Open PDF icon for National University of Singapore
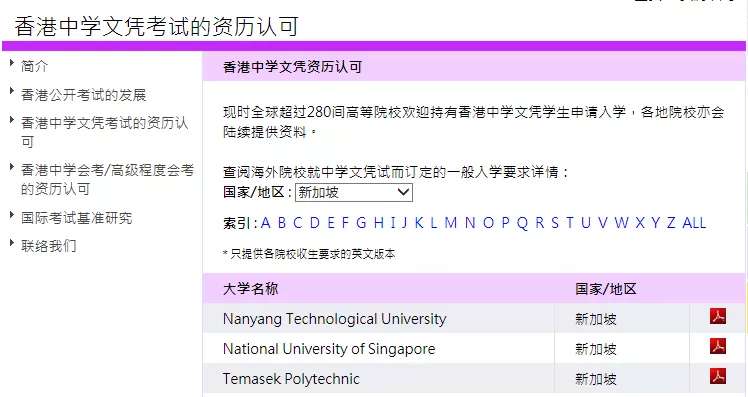Image resolution: width=748 pixels, height=397 pixels. click(717, 346)
